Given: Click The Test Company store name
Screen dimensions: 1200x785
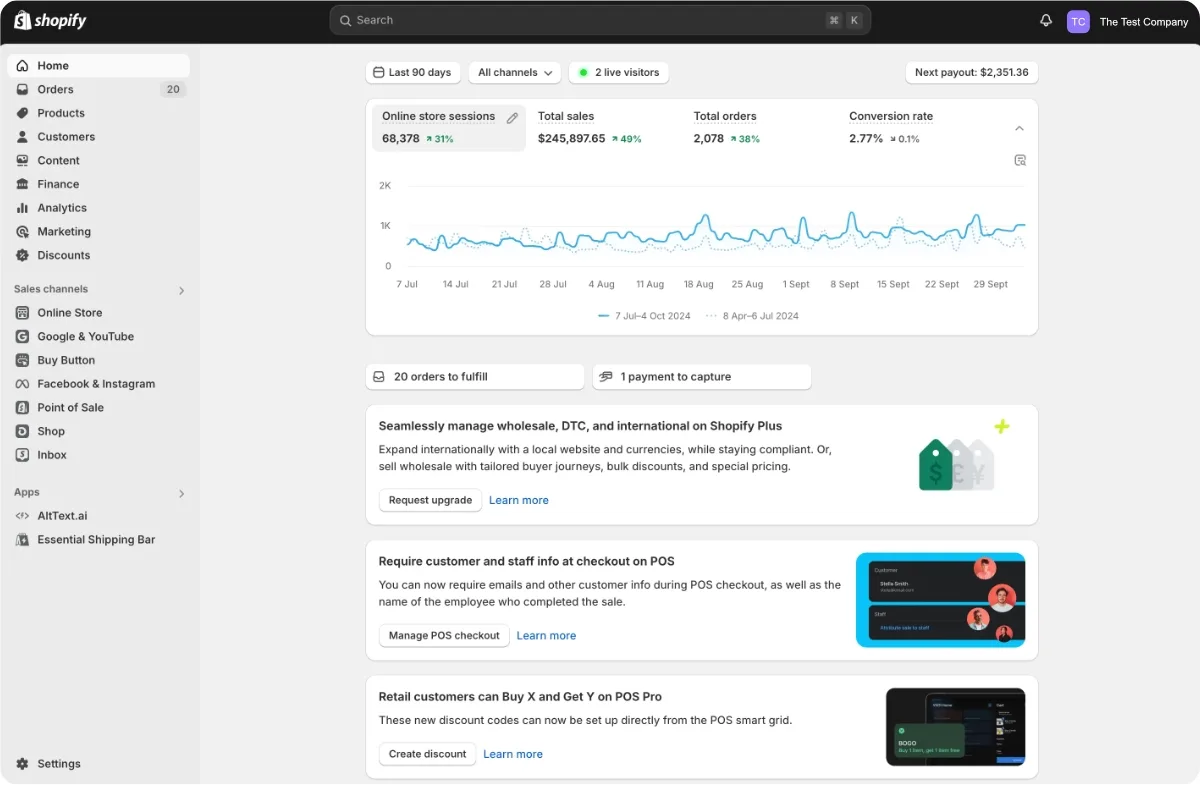Looking at the screenshot, I should [x=1144, y=22].
